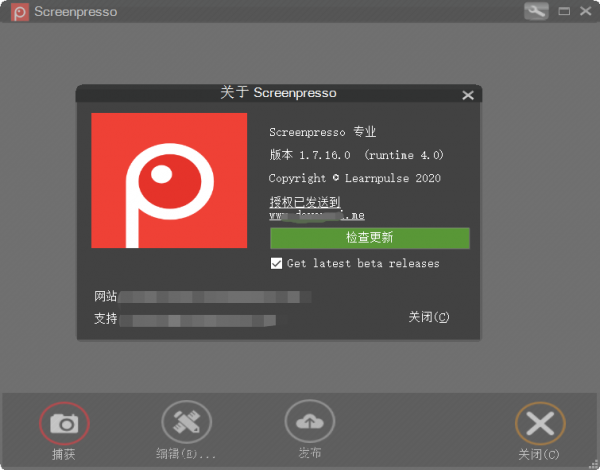Open the wrench settings icon in title bar
The image size is (600, 470).
(x=536, y=11)
